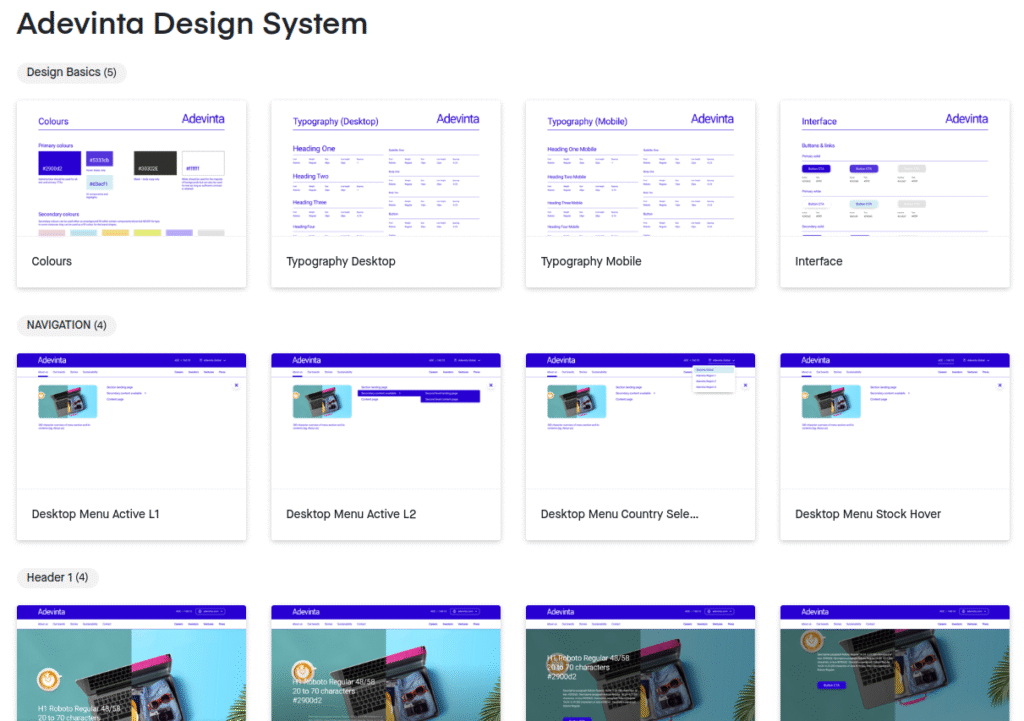Image resolution: width=1024 pixels, height=721 pixels.
Task: Open the Desktop Menu Country Selector card title
Action: pos(619,514)
